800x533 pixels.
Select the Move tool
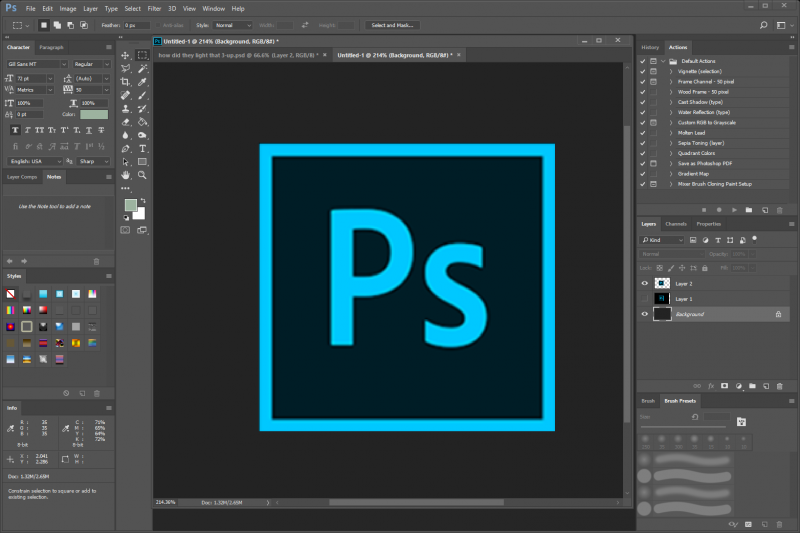tap(125, 56)
